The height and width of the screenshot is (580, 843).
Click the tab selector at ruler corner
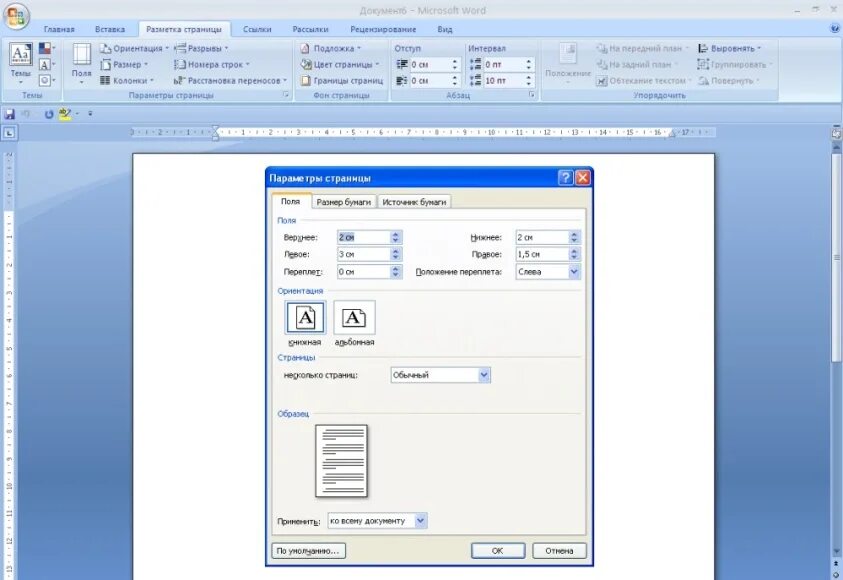(x=9, y=133)
